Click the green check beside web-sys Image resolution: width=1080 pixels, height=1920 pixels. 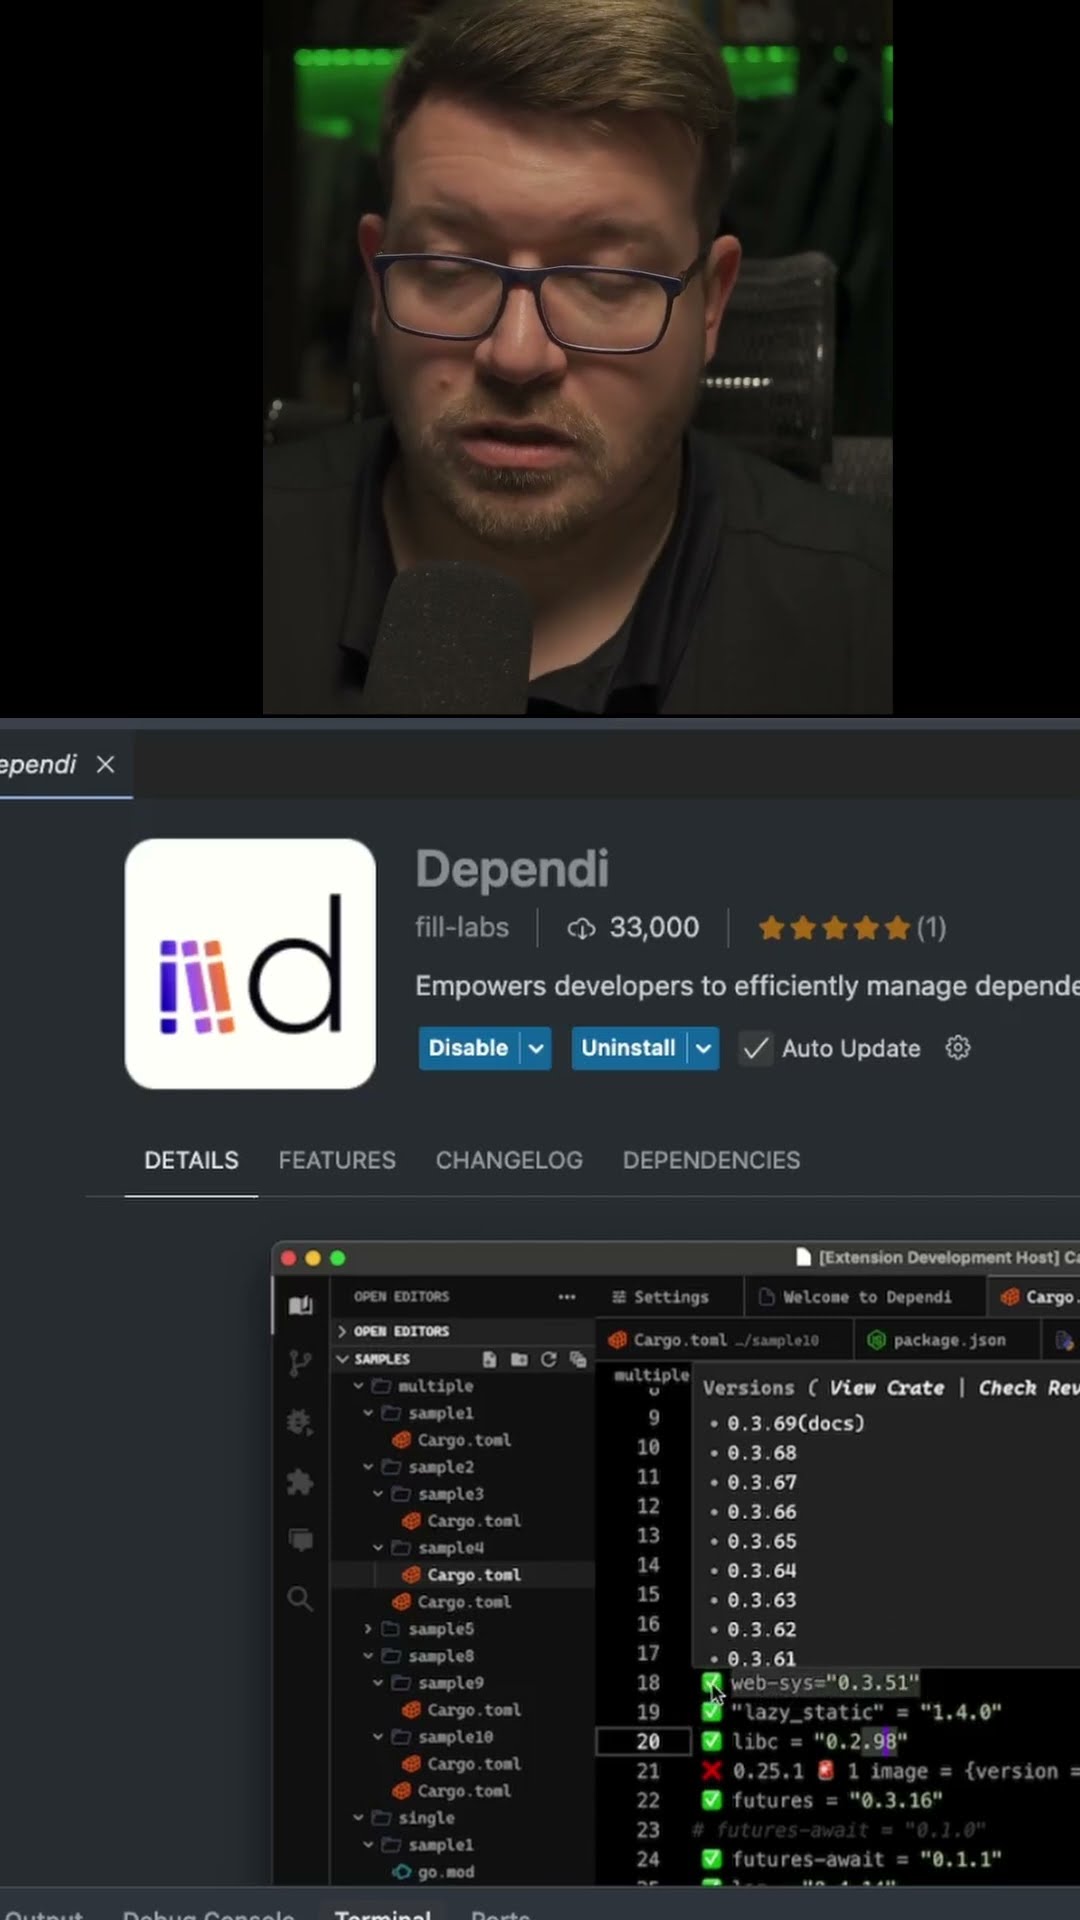tap(711, 1682)
